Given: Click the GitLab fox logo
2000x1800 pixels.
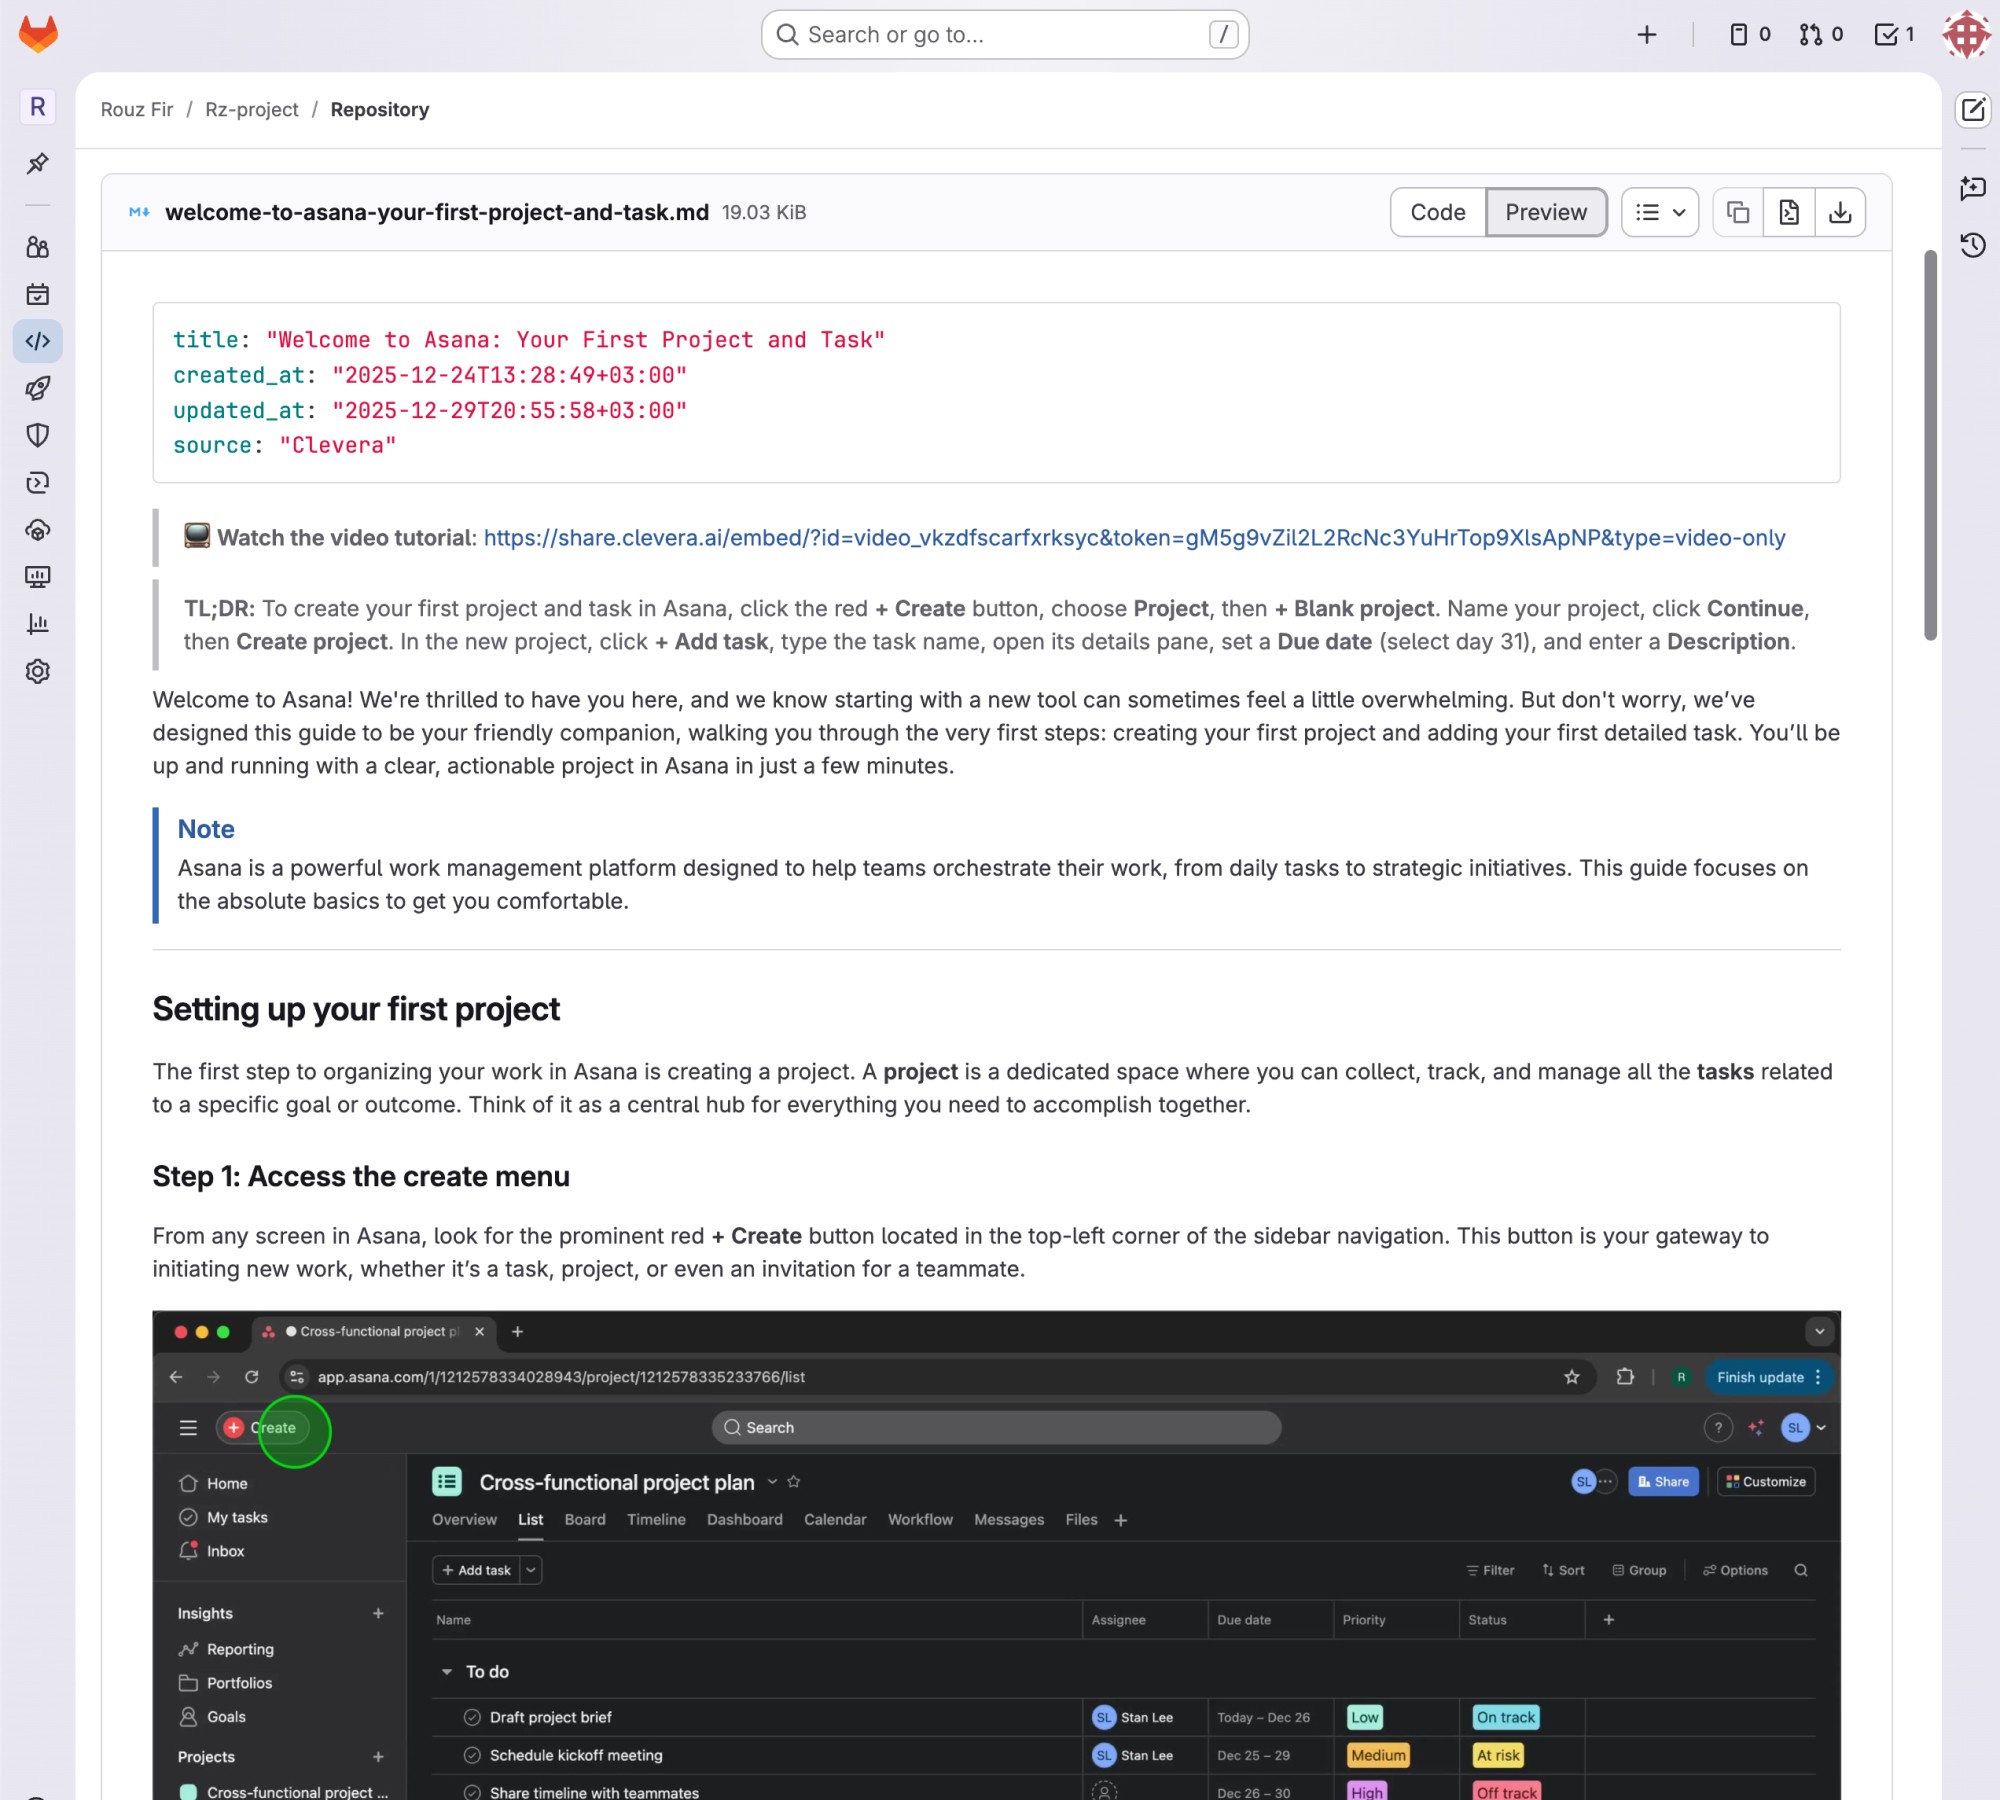Looking at the screenshot, I should (x=38, y=34).
